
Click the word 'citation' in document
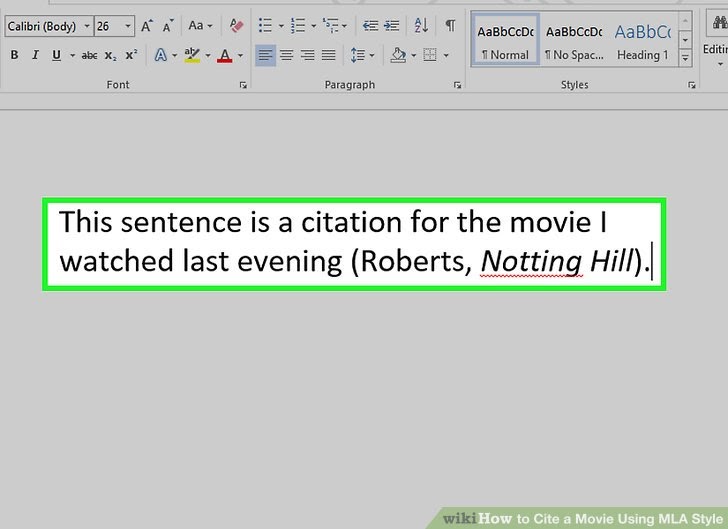pyautogui.click(x=351, y=222)
